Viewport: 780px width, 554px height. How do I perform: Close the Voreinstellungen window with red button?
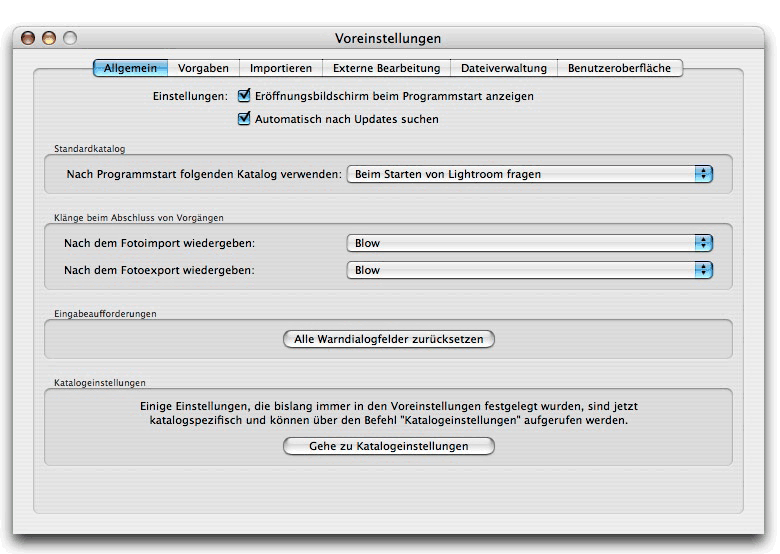(x=28, y=38)
